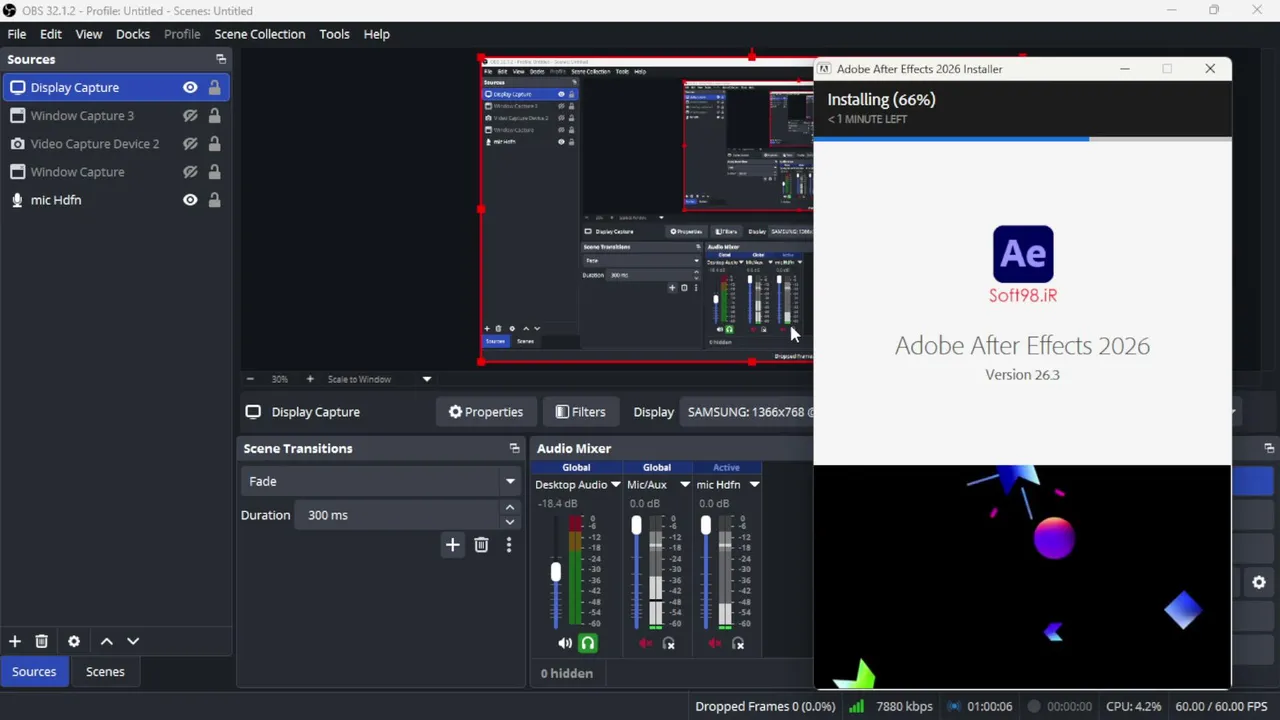Viewport: 1280px width, 720px height.
Task: Click the Ae logo in the installer
Action: tap(1023, 254)
